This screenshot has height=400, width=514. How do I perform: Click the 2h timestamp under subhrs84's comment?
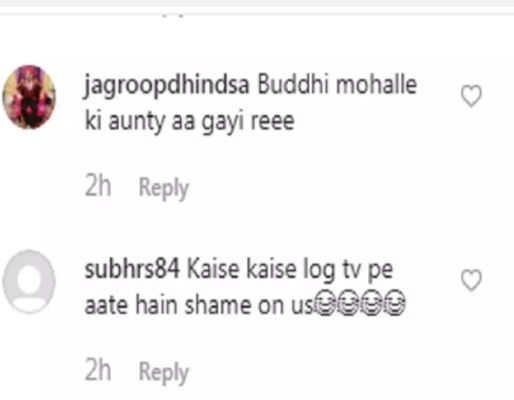tap(98, 370)
